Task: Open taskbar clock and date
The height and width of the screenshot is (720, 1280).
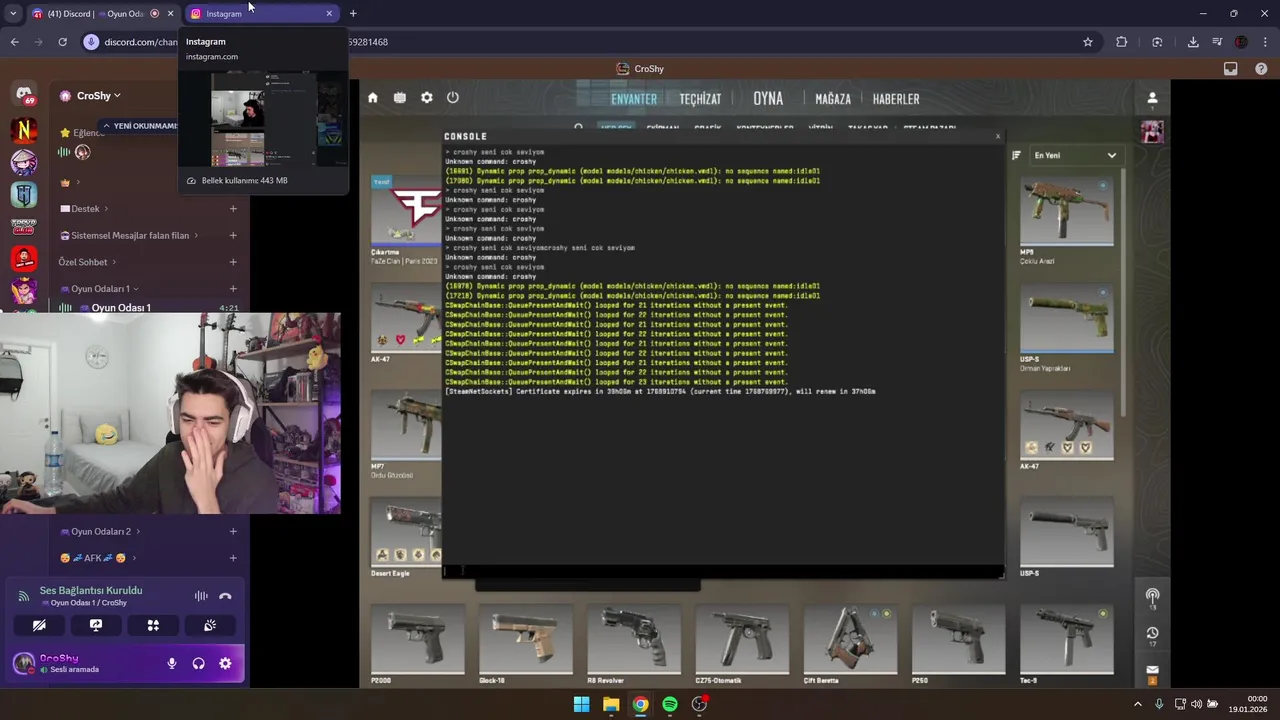Action: point(1250,704)
